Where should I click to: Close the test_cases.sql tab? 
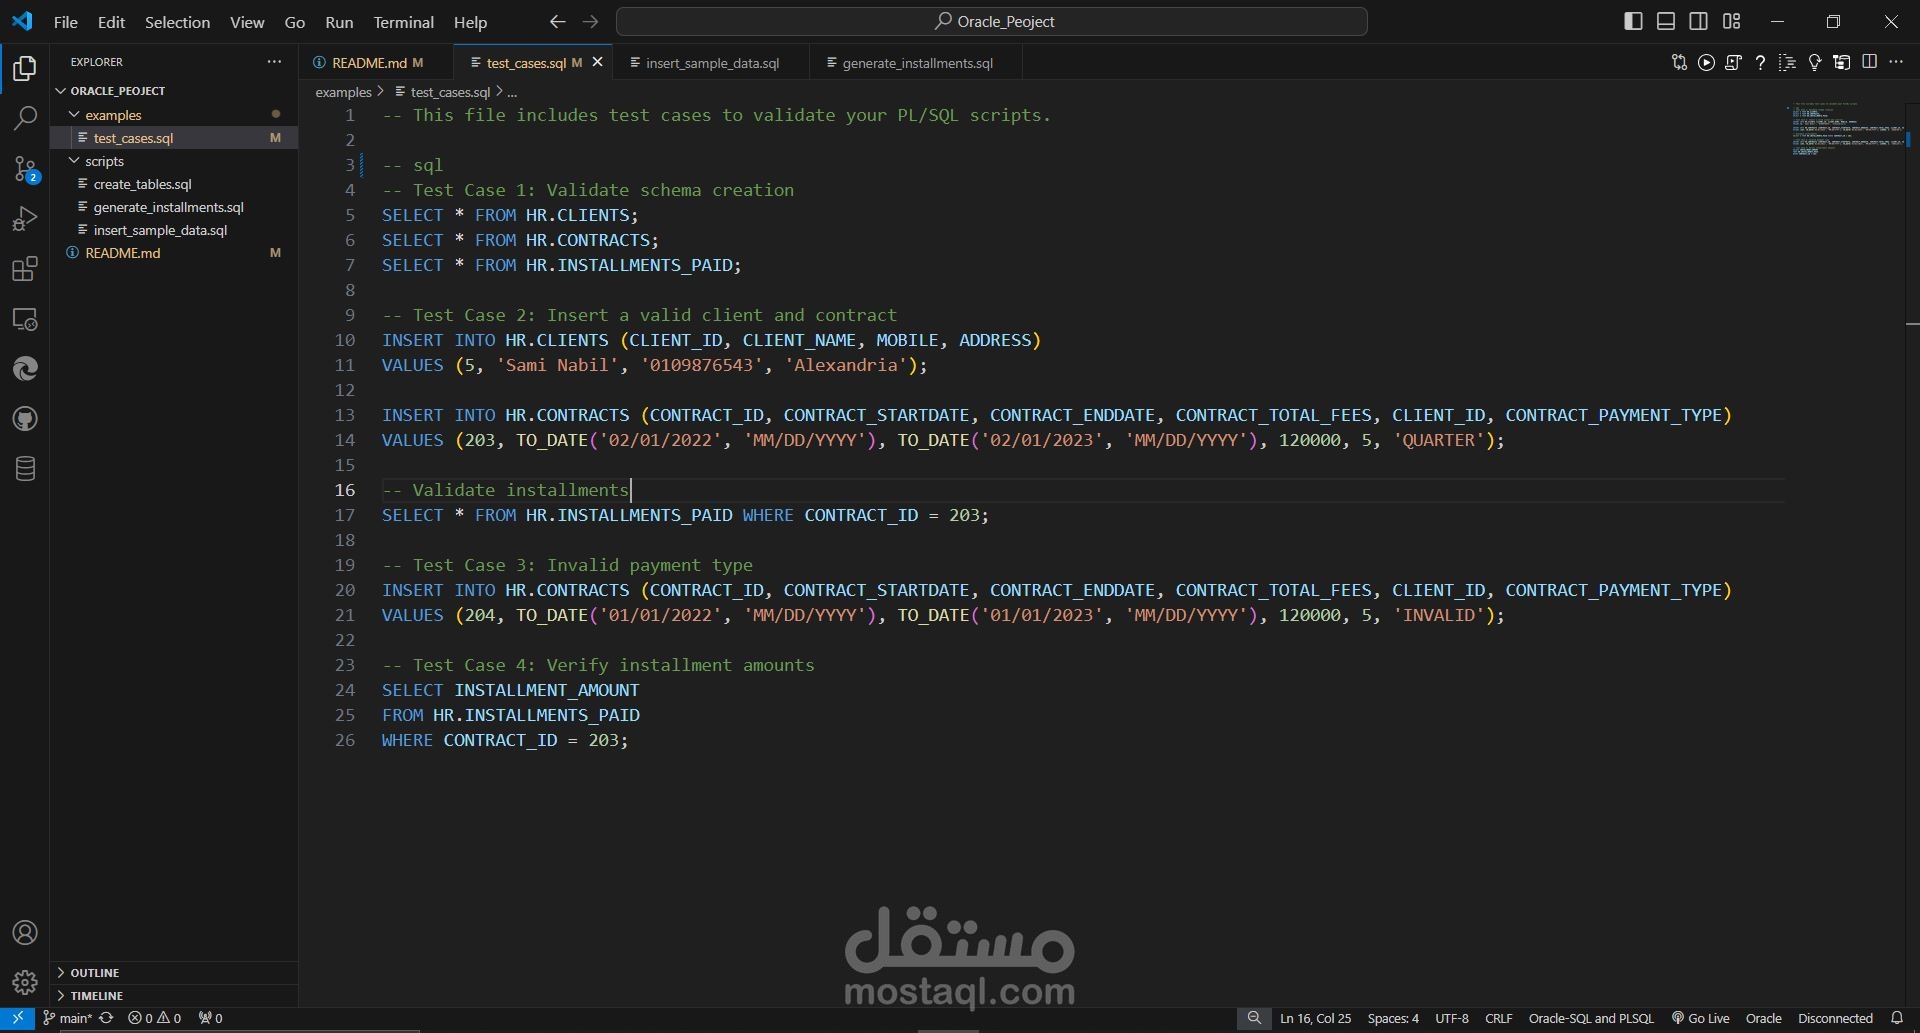click(x=598, y=62)
